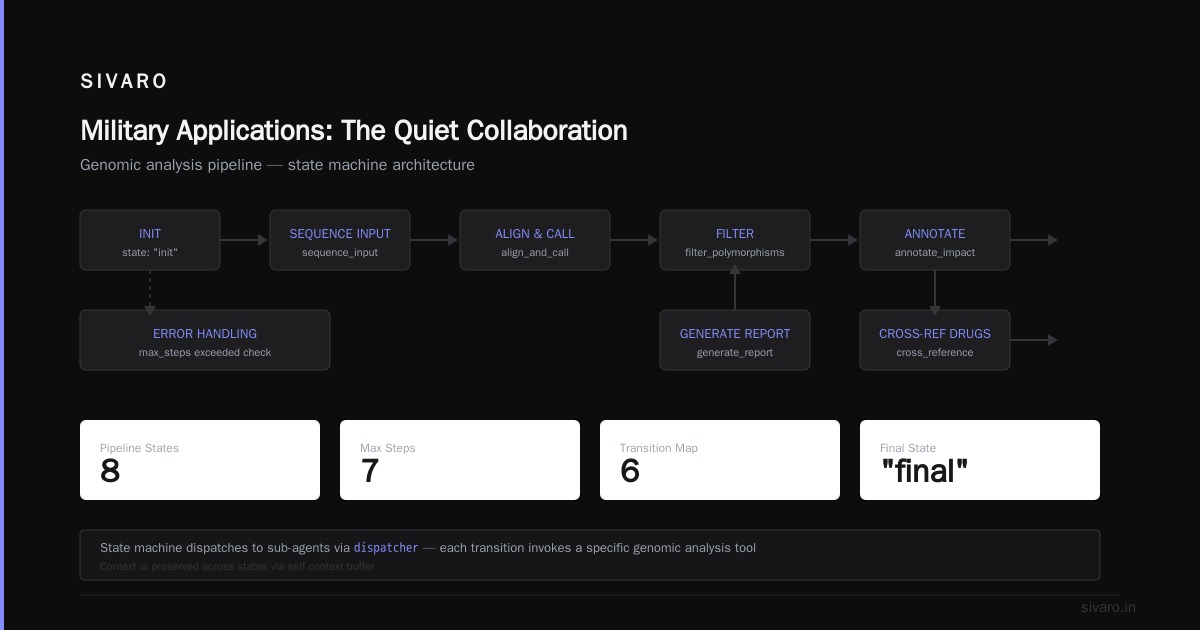The width and height of the screenshot is (1200, 630).
Task: Click the GENERATE REPORT node
Action: (x=735, y=340)
